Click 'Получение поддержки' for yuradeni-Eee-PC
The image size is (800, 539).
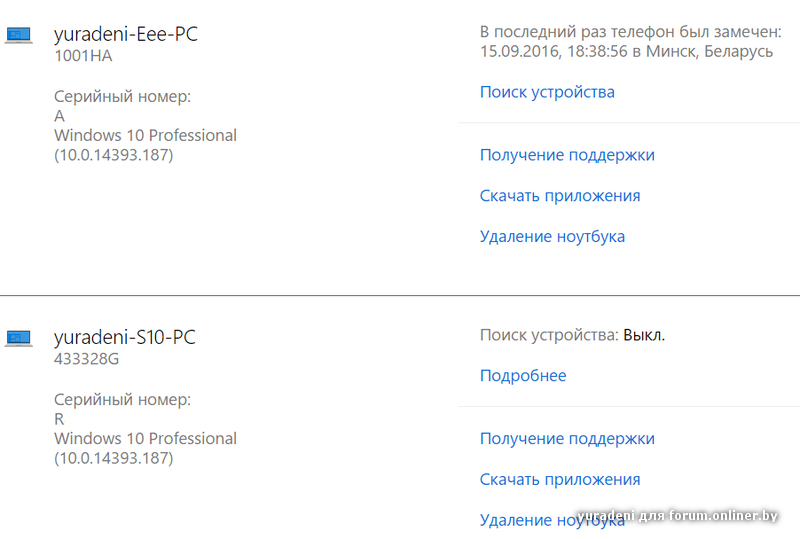point(567,155)
